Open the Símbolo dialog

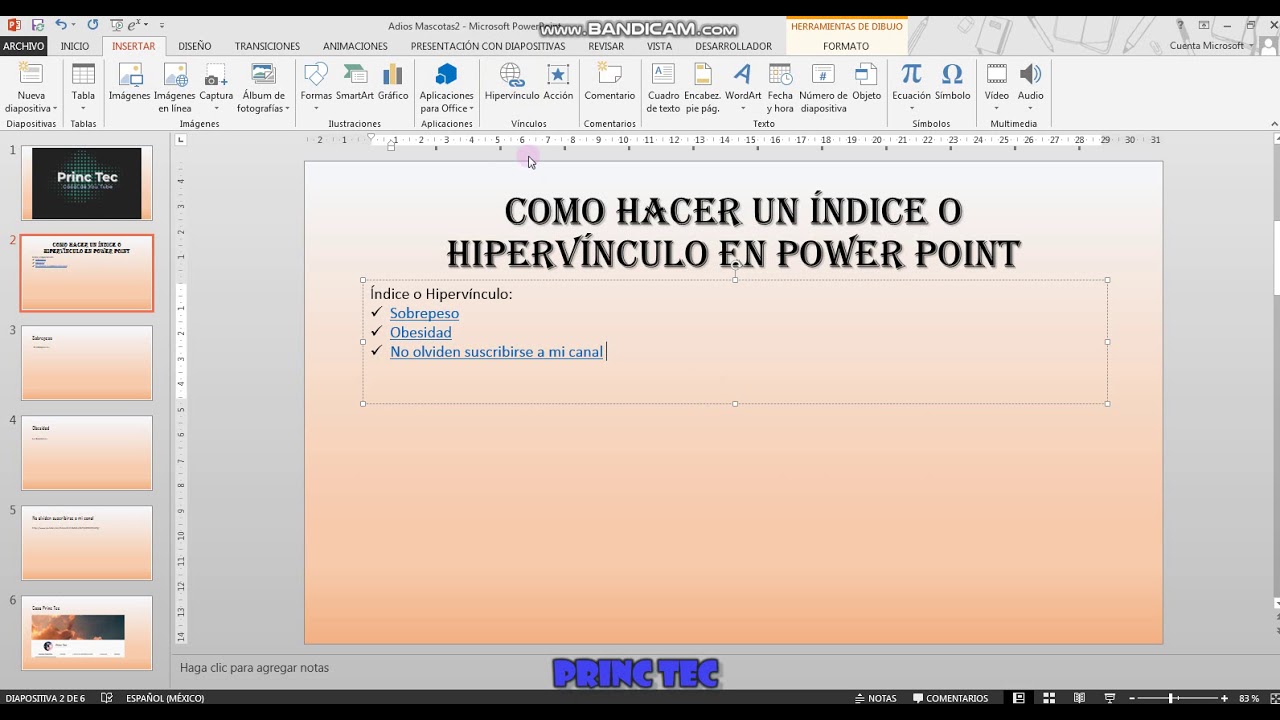pyautogui.click(x=952, y=82)
